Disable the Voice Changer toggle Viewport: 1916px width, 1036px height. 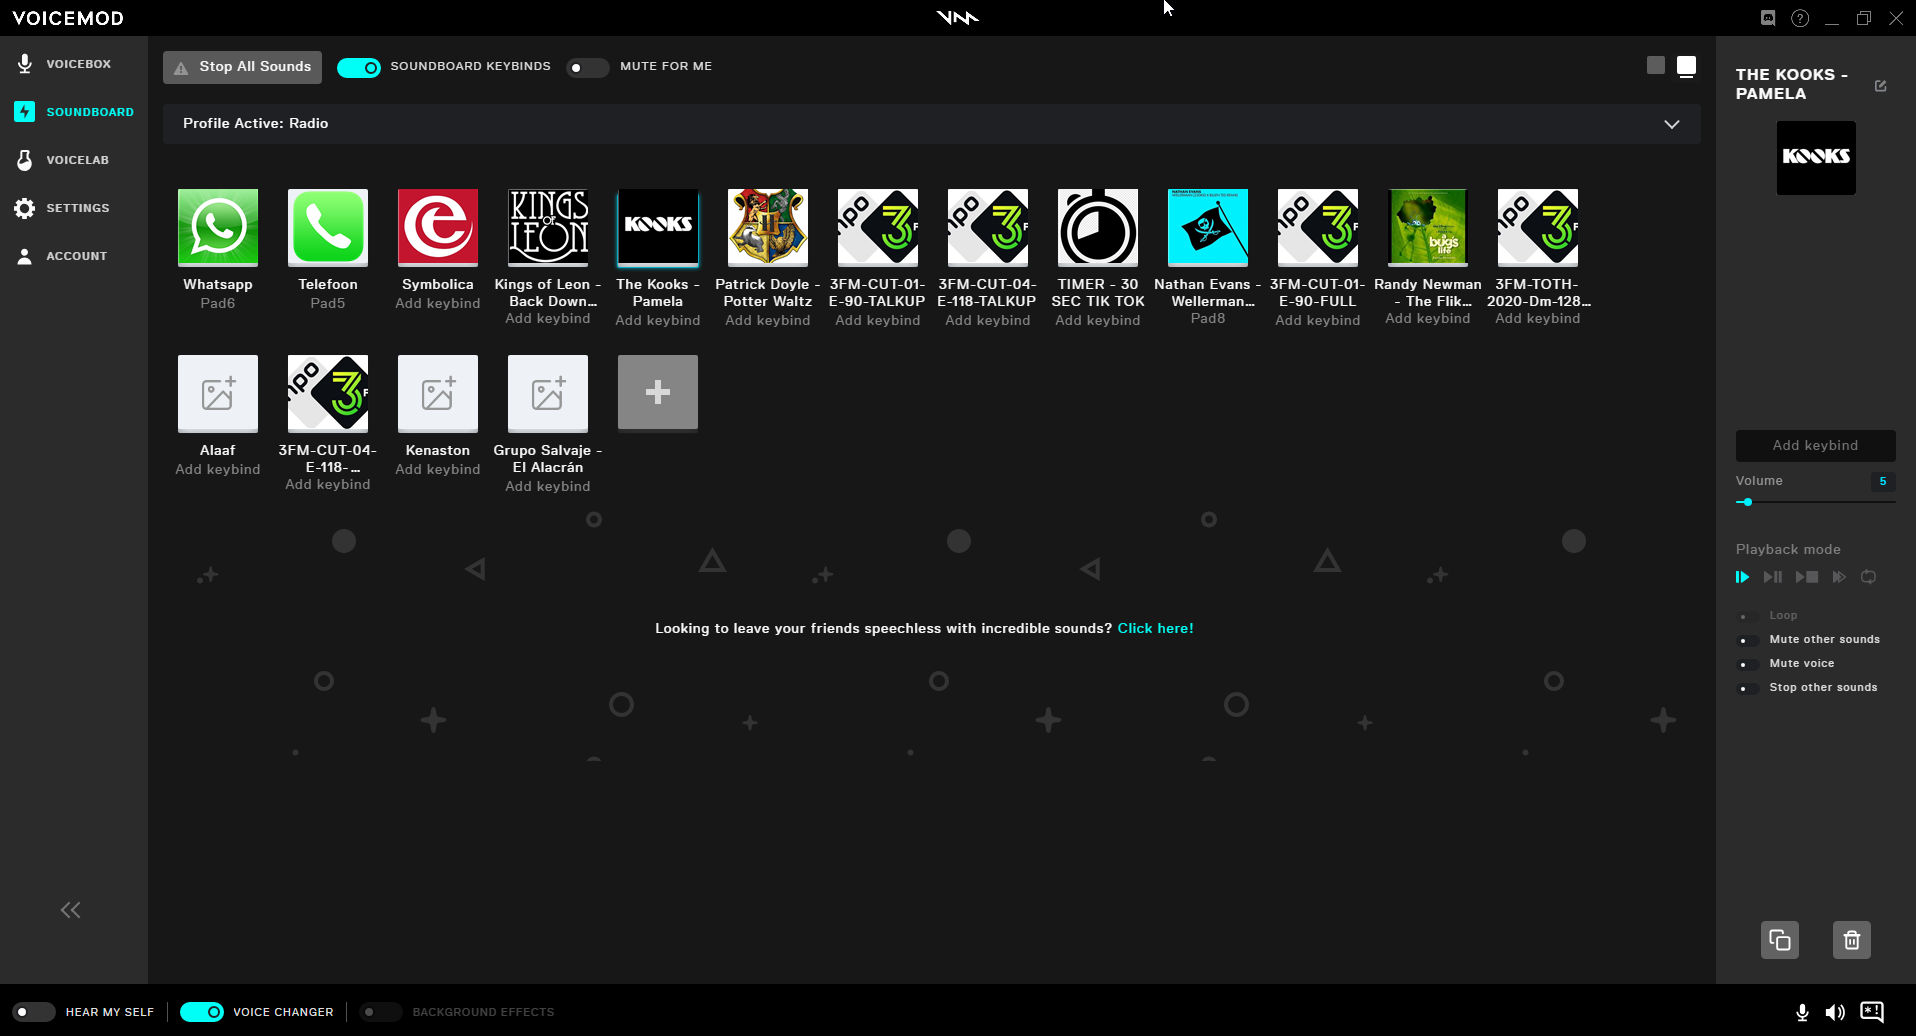pyautogui.click(x=202, y=1012)
